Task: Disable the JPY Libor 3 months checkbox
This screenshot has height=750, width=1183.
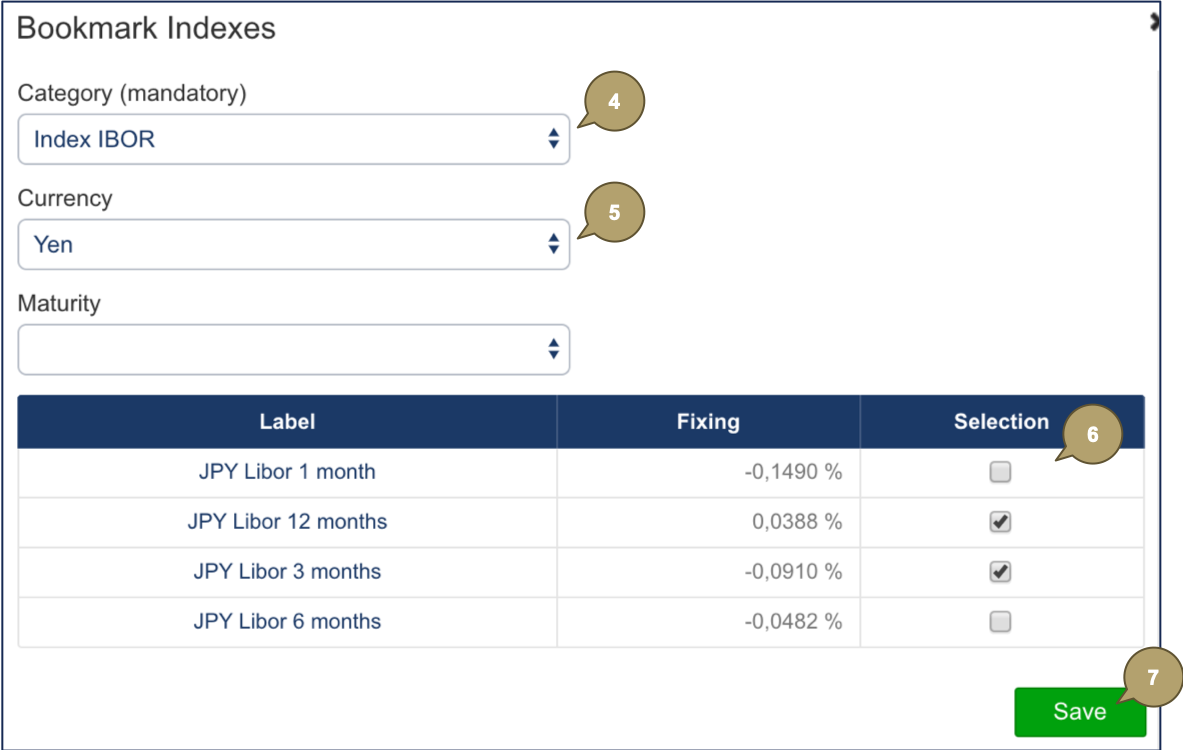Action: point(999,571)
